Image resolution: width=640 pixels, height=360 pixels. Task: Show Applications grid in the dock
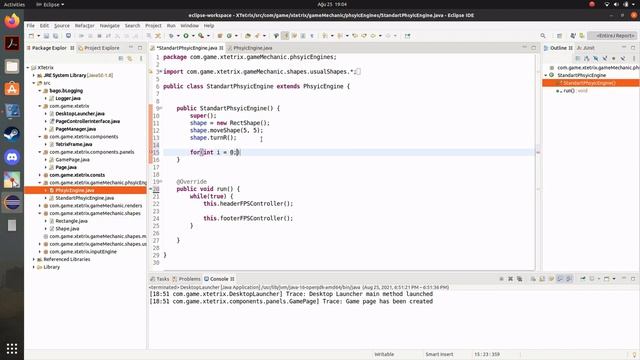click(x=12, y=349)
